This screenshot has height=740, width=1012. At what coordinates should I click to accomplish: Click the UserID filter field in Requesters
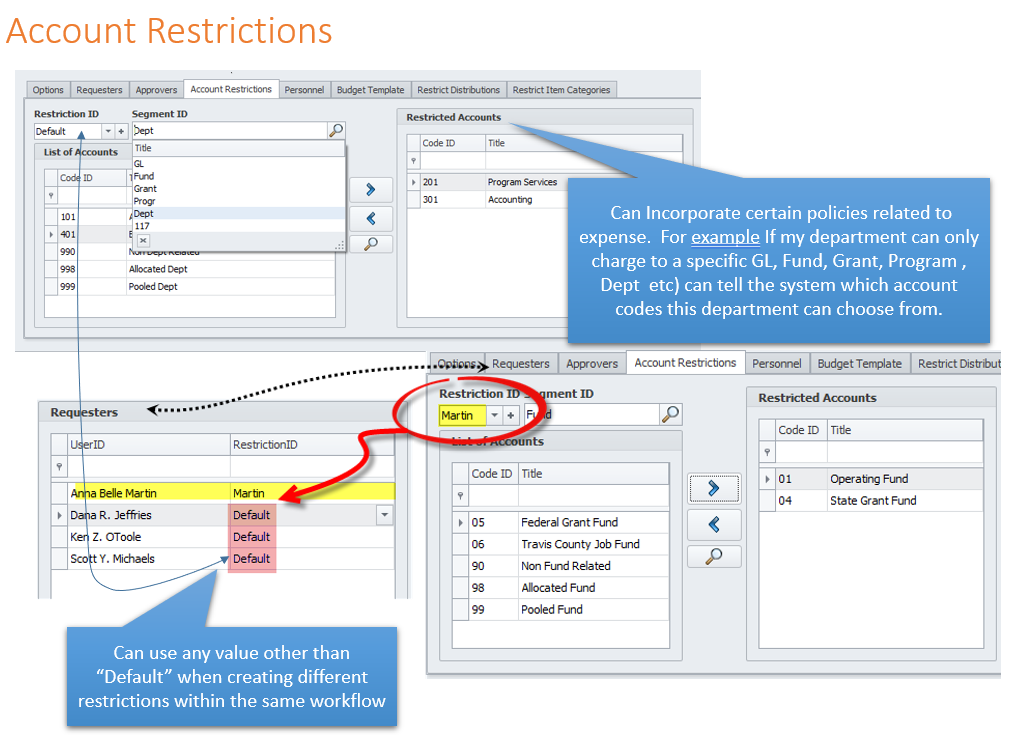[x=148, y=467]
